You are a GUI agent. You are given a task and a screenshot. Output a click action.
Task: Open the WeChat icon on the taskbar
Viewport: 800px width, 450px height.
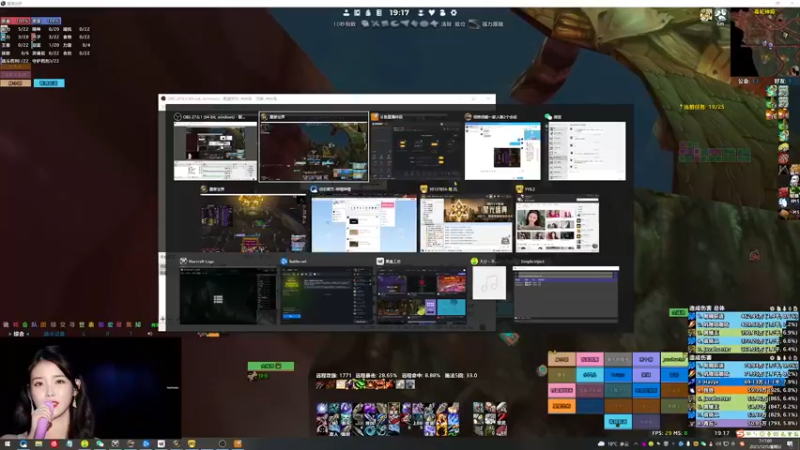tap(100, 444)
